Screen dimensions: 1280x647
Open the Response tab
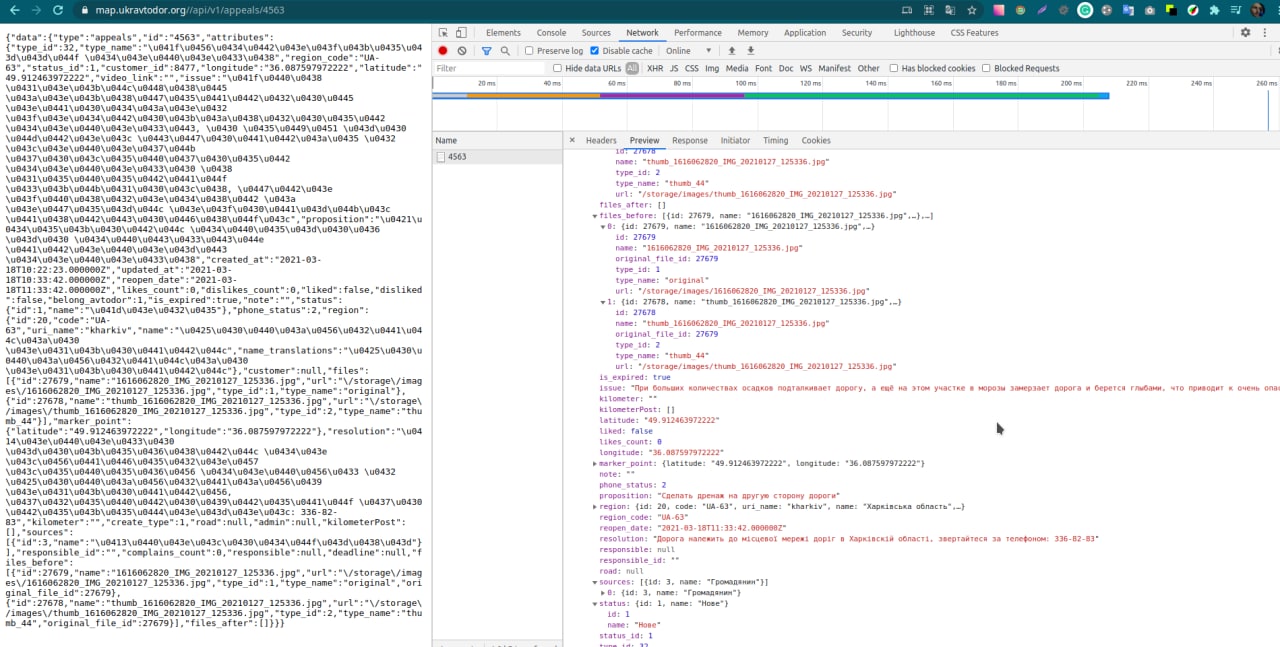click(x=689, y=141)
